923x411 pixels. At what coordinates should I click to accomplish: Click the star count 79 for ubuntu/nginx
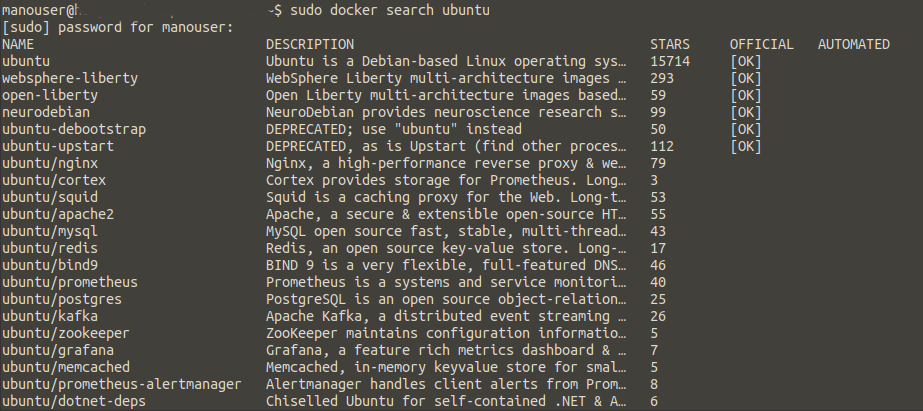pyautogui.click(x=658, y=163)
